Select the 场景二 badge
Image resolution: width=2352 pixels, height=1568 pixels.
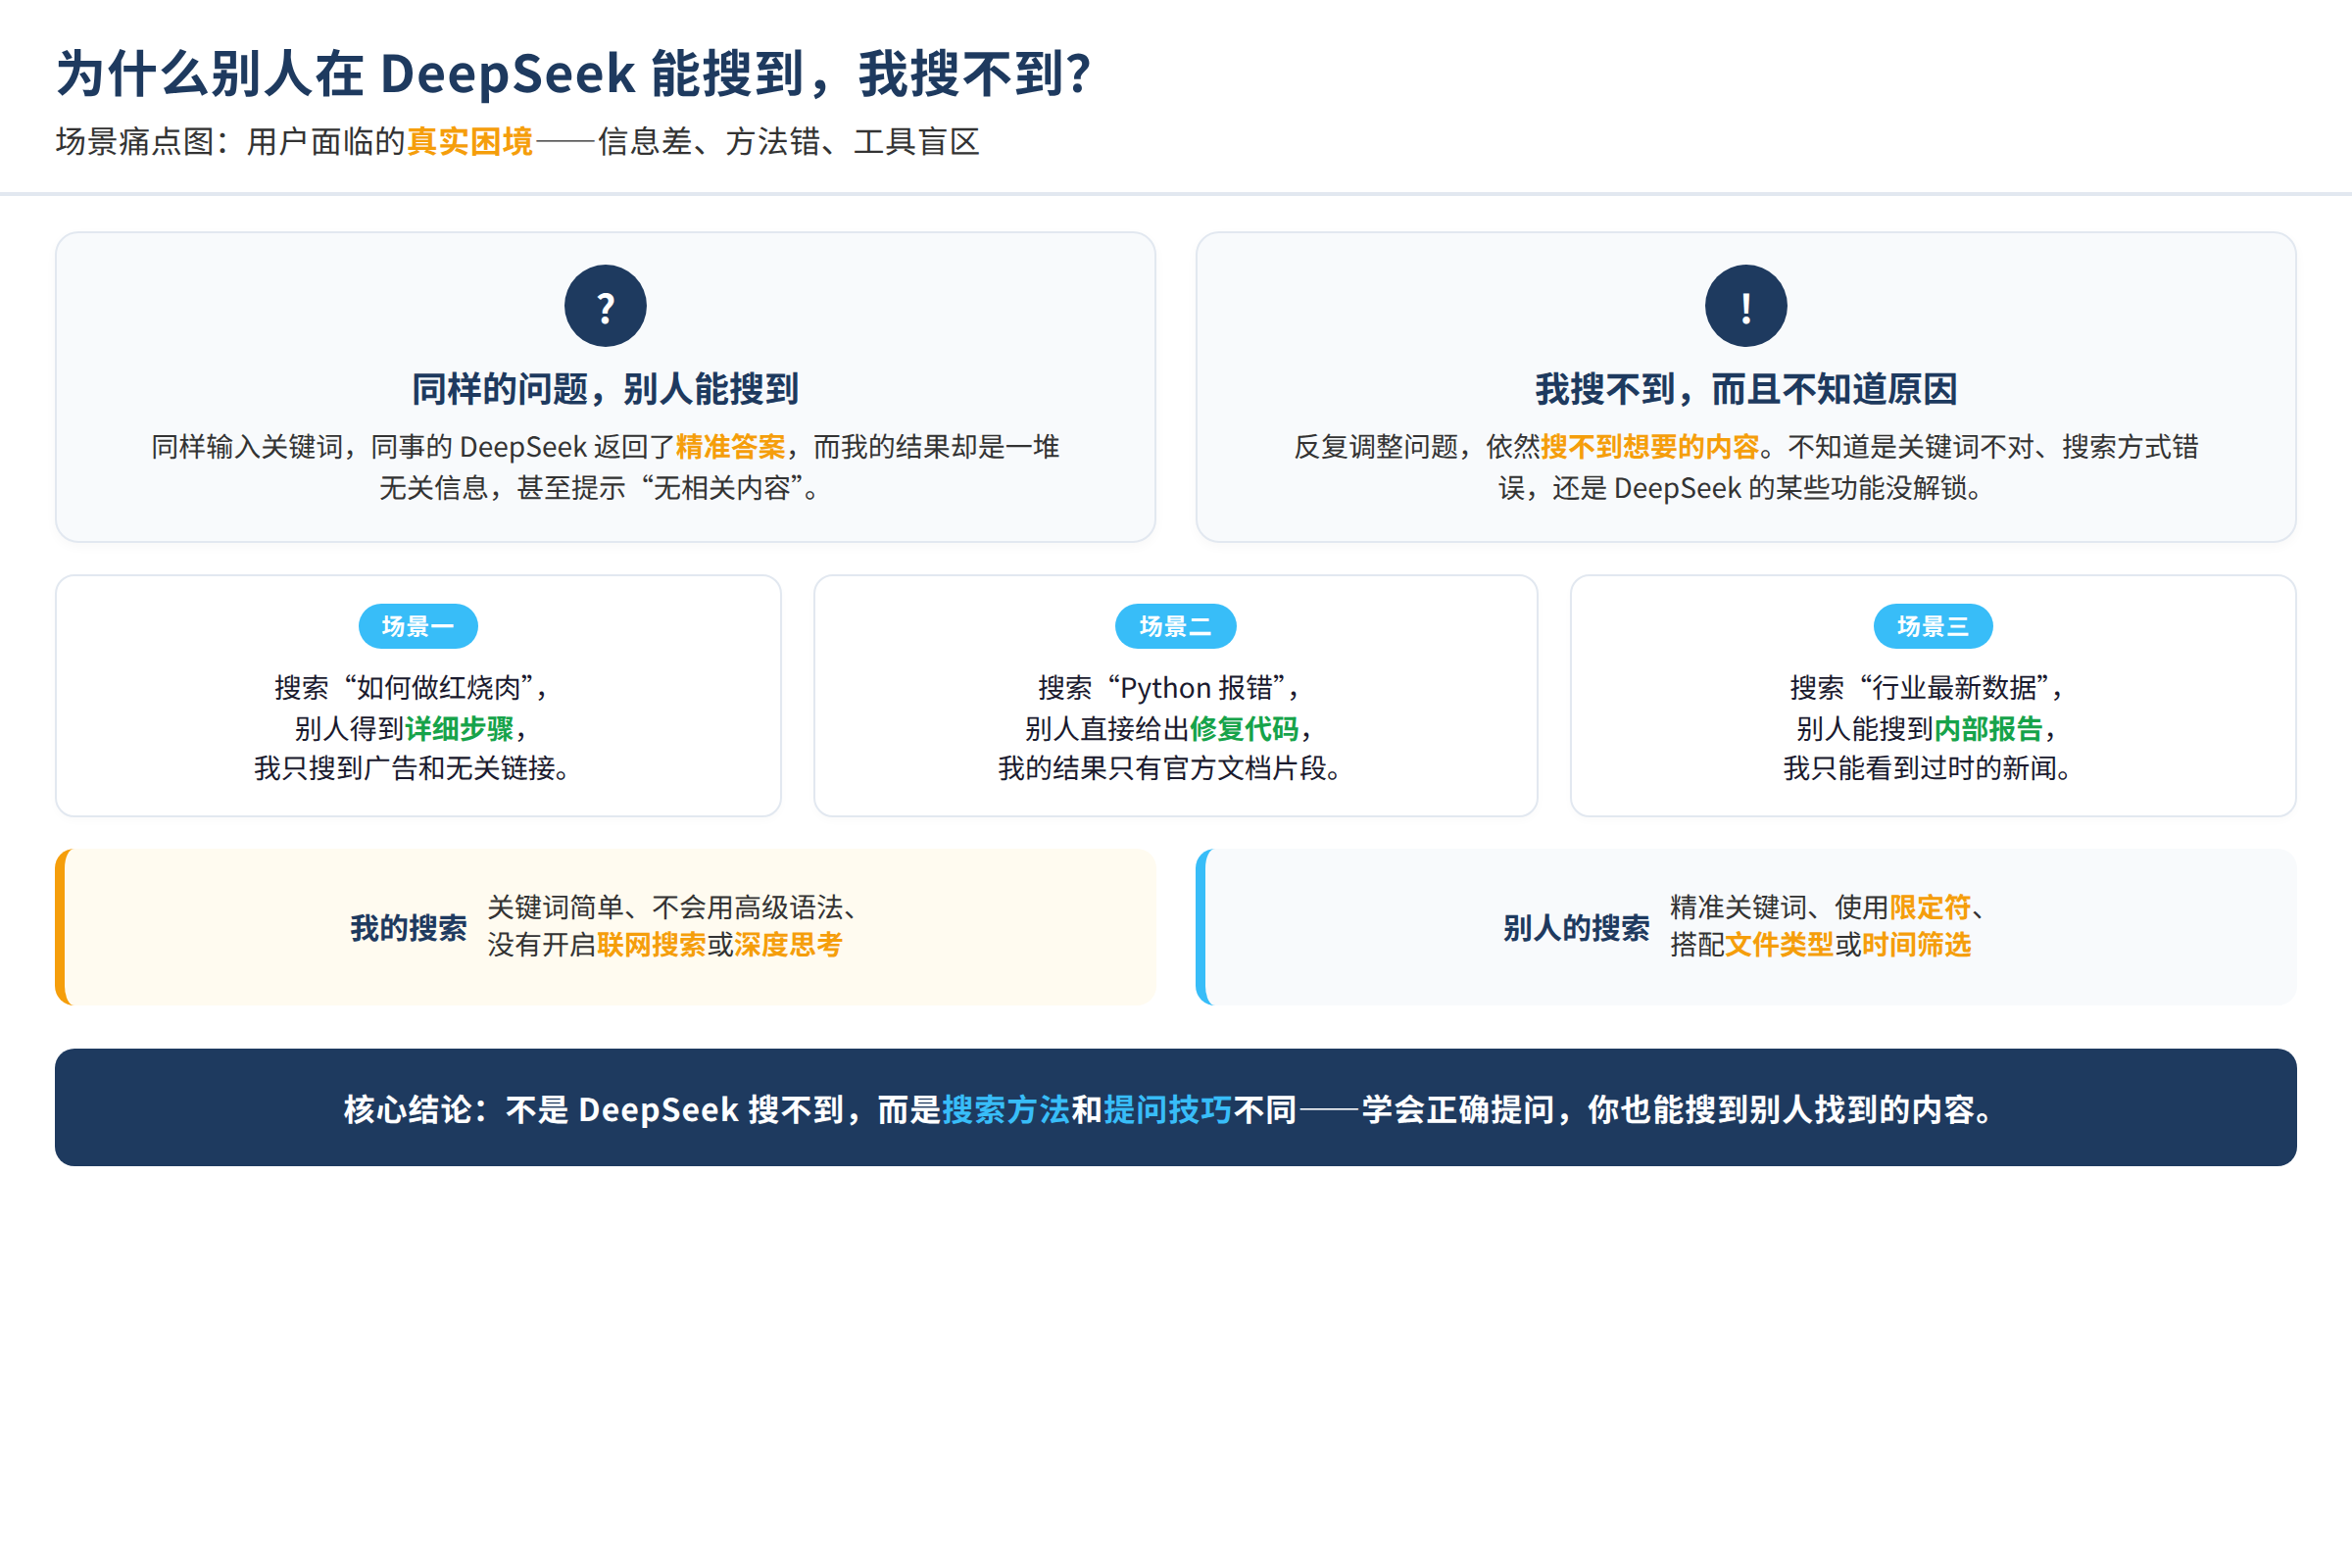tap(1175, 626)
